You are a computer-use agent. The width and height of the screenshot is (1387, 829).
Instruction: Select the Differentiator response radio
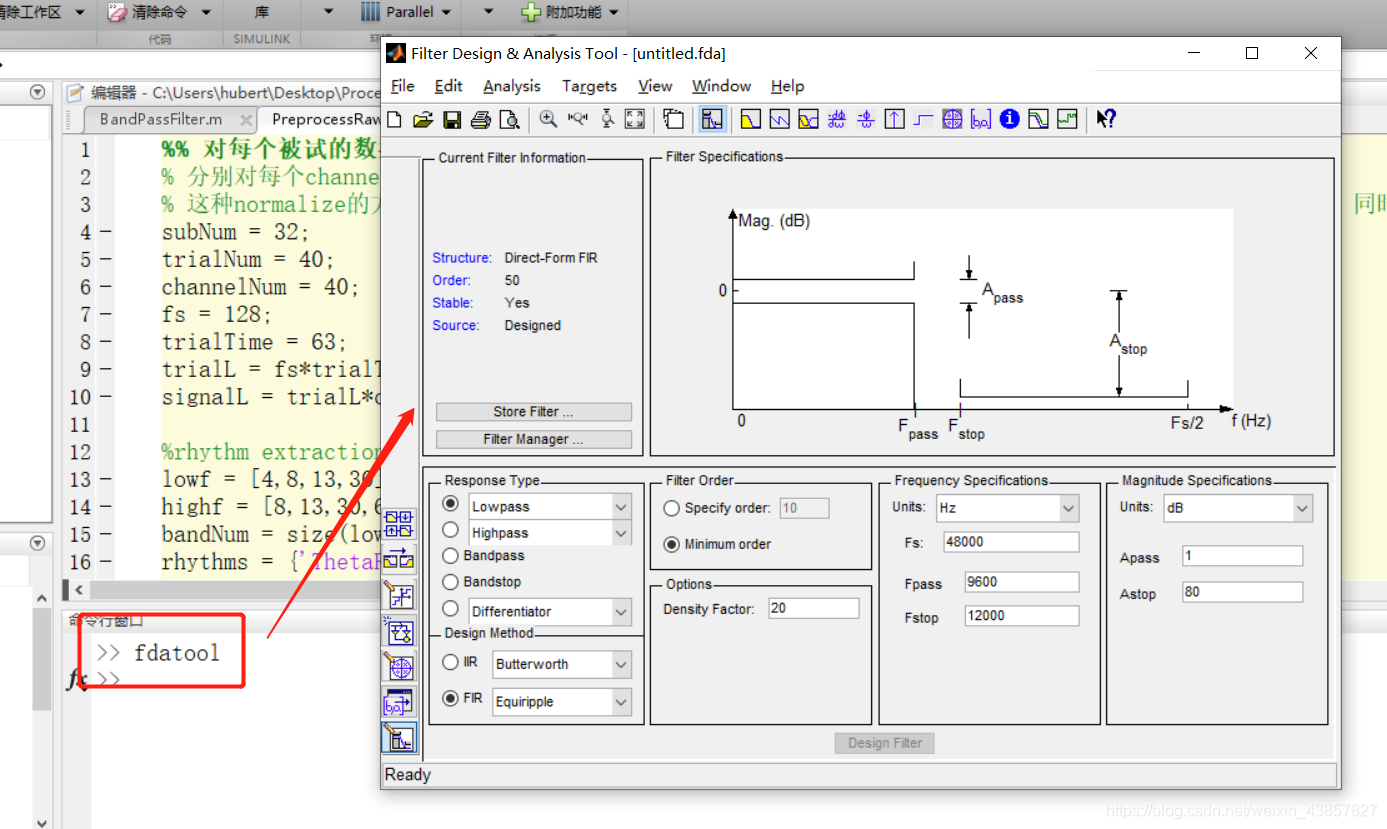(451, 608)
